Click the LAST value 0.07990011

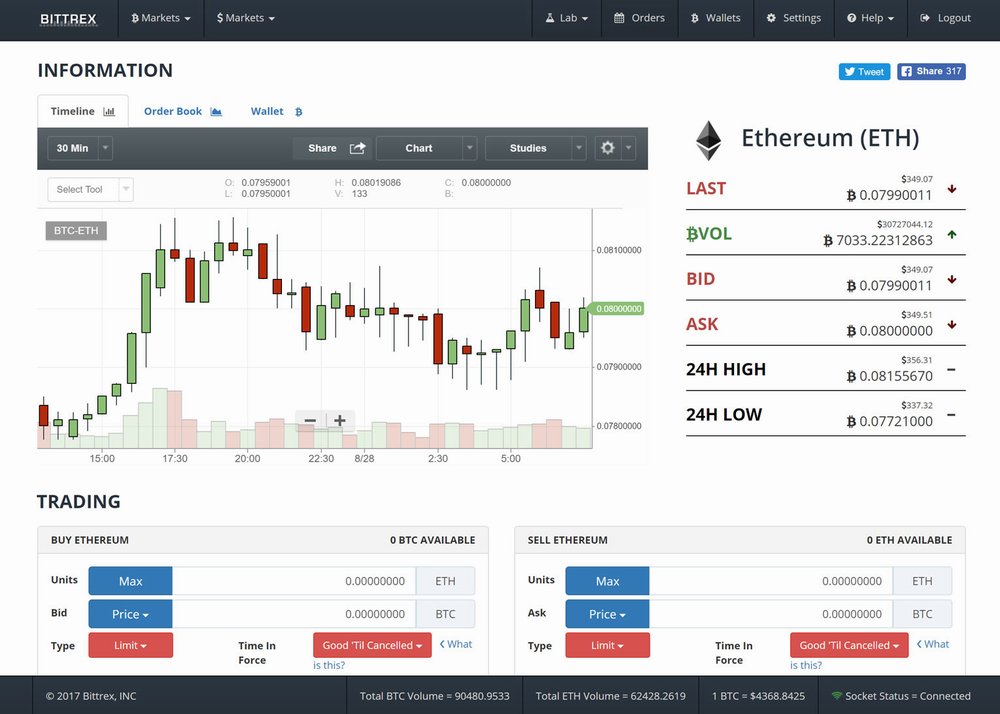[x=889, y=195]
